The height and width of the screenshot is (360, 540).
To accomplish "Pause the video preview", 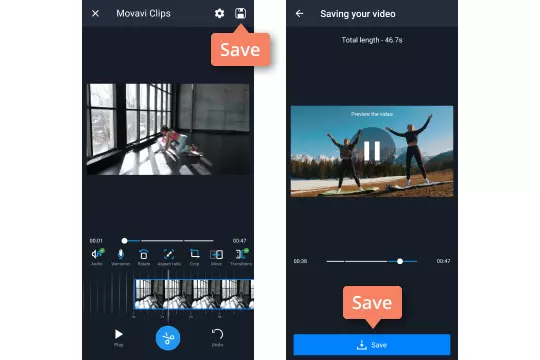I will tap(372, 151).
